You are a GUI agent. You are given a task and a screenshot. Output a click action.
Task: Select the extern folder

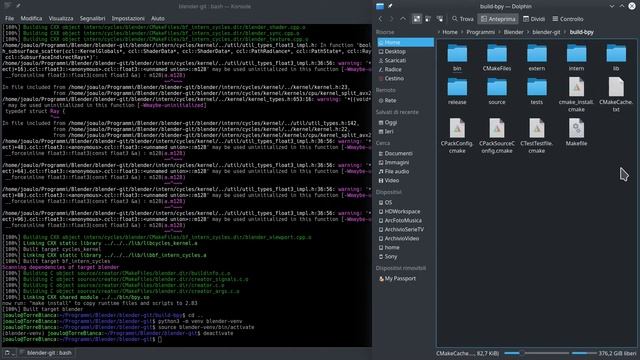point(537,58)
